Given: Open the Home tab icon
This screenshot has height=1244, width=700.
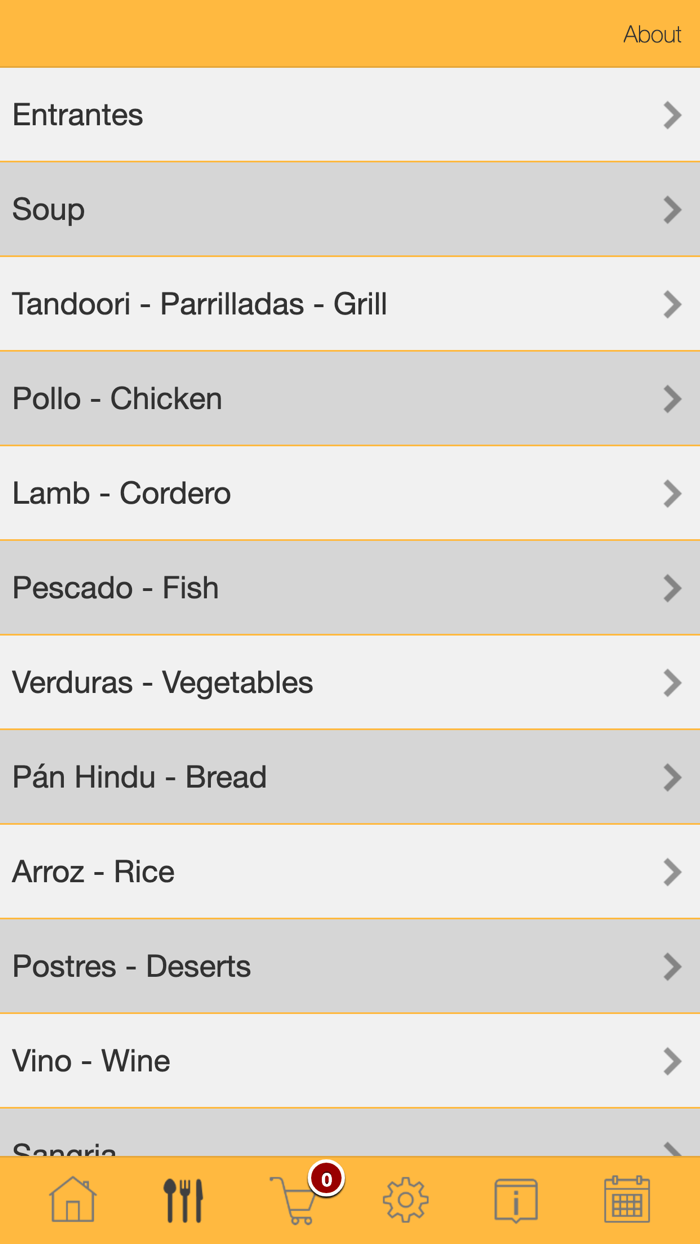Looking at the screenshot, I should click(70, 1199).
